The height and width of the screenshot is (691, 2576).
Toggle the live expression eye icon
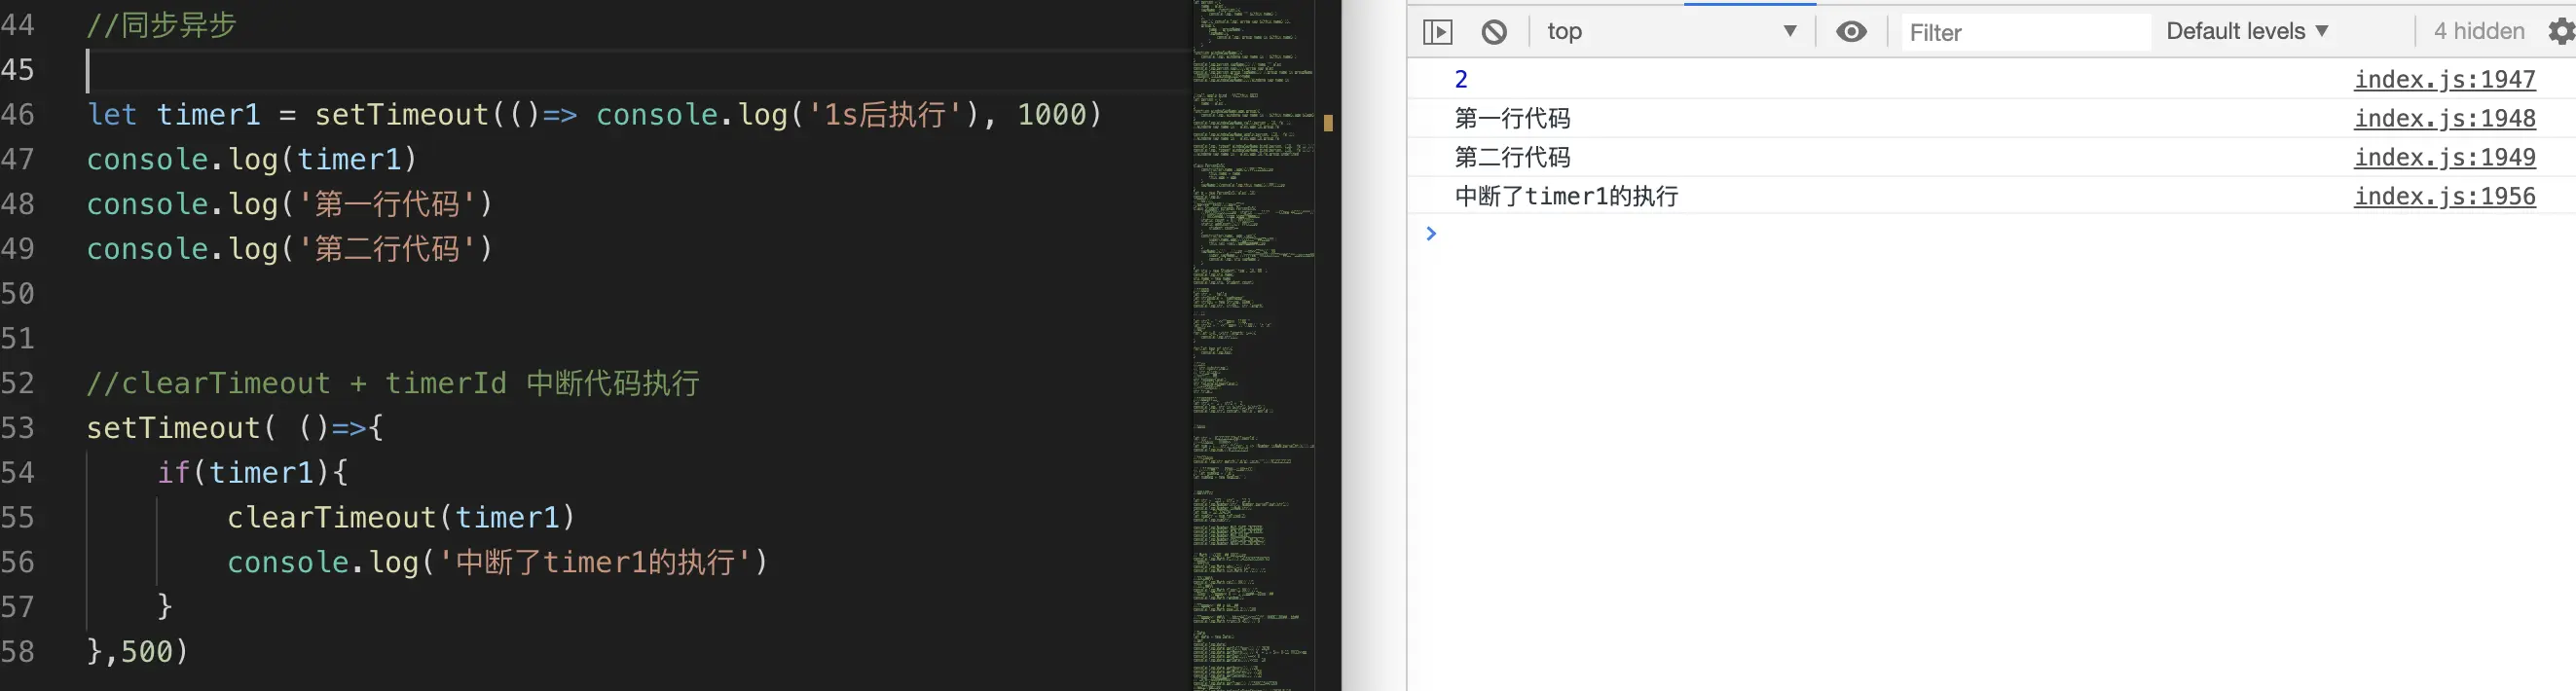click(1851, 32)
